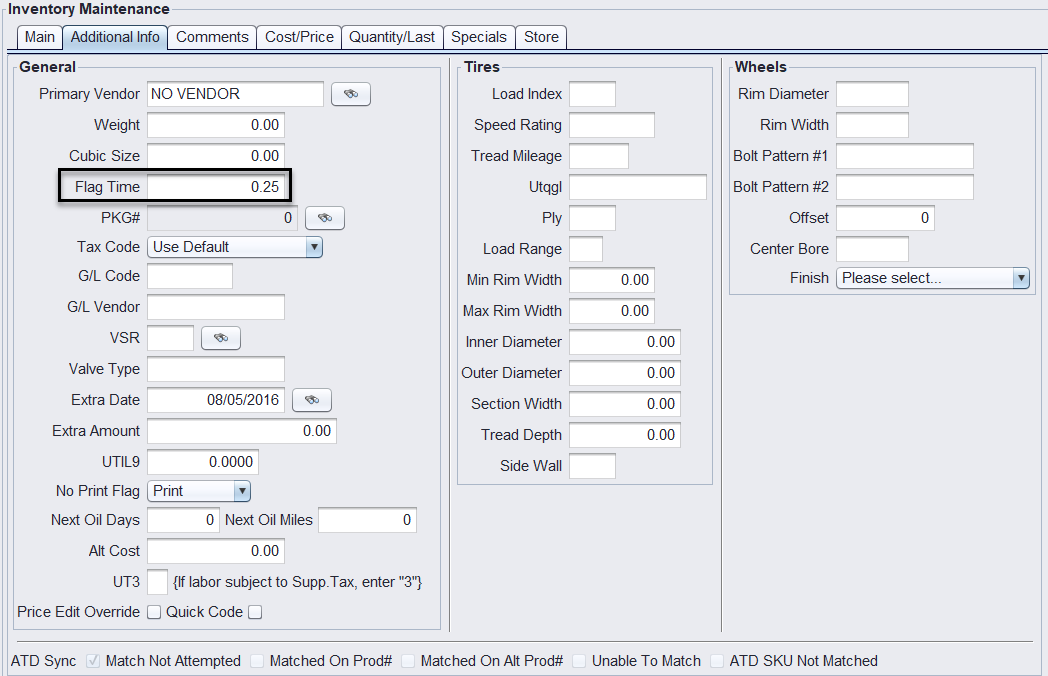Image resolution: width=1048 pixels, height=676 pixels.
Task: Open the Store tab
Action: click(542, 37)
